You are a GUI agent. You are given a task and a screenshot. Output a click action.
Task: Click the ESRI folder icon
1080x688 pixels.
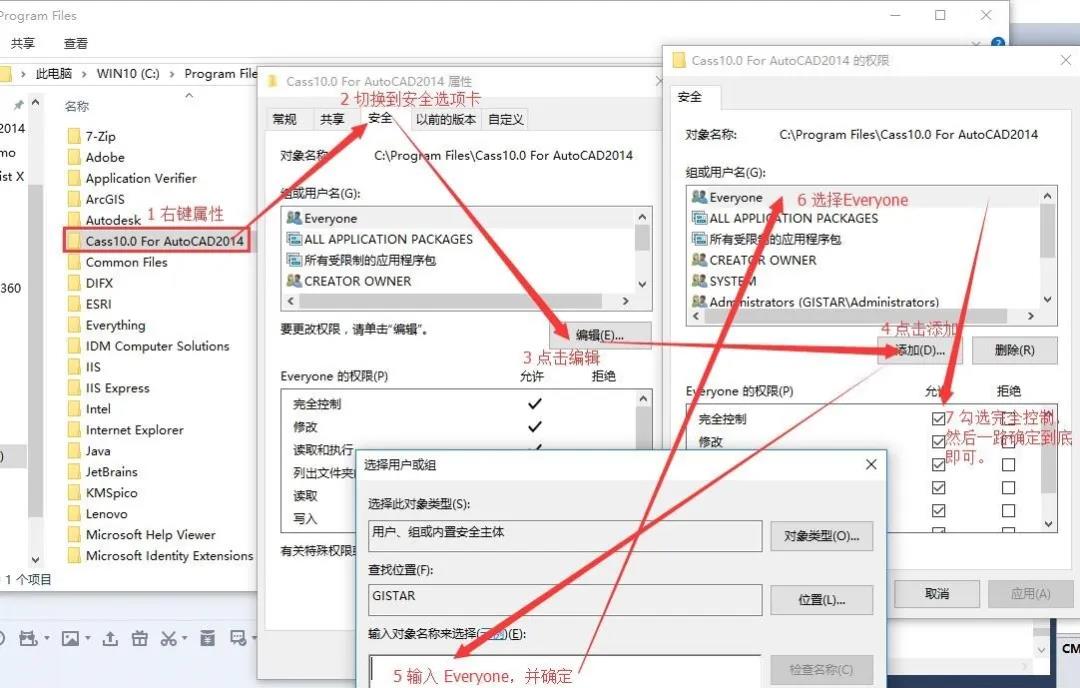pyautogui.click(x=74, y=304)
